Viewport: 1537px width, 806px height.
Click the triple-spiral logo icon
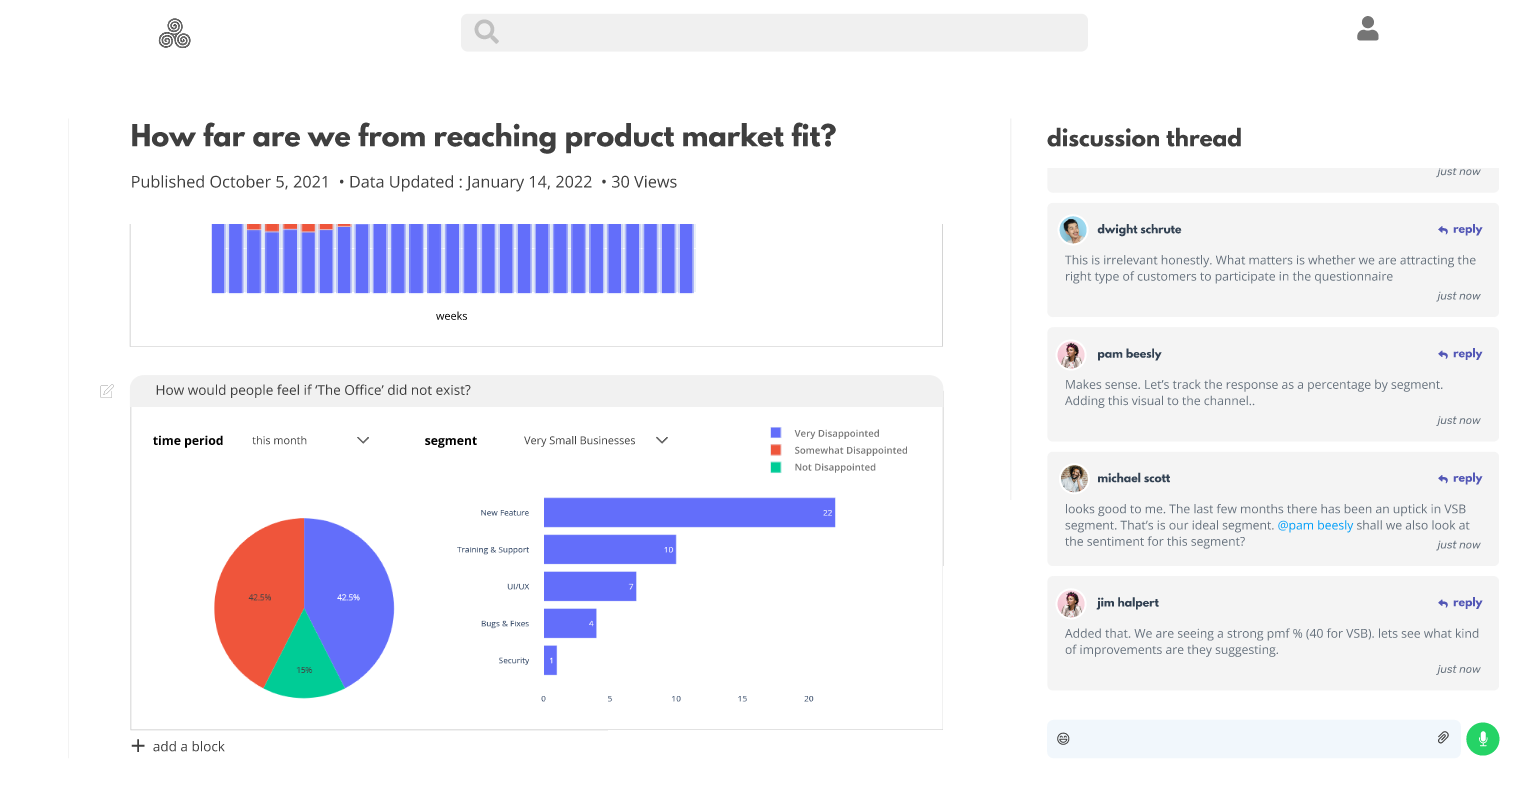175,34
